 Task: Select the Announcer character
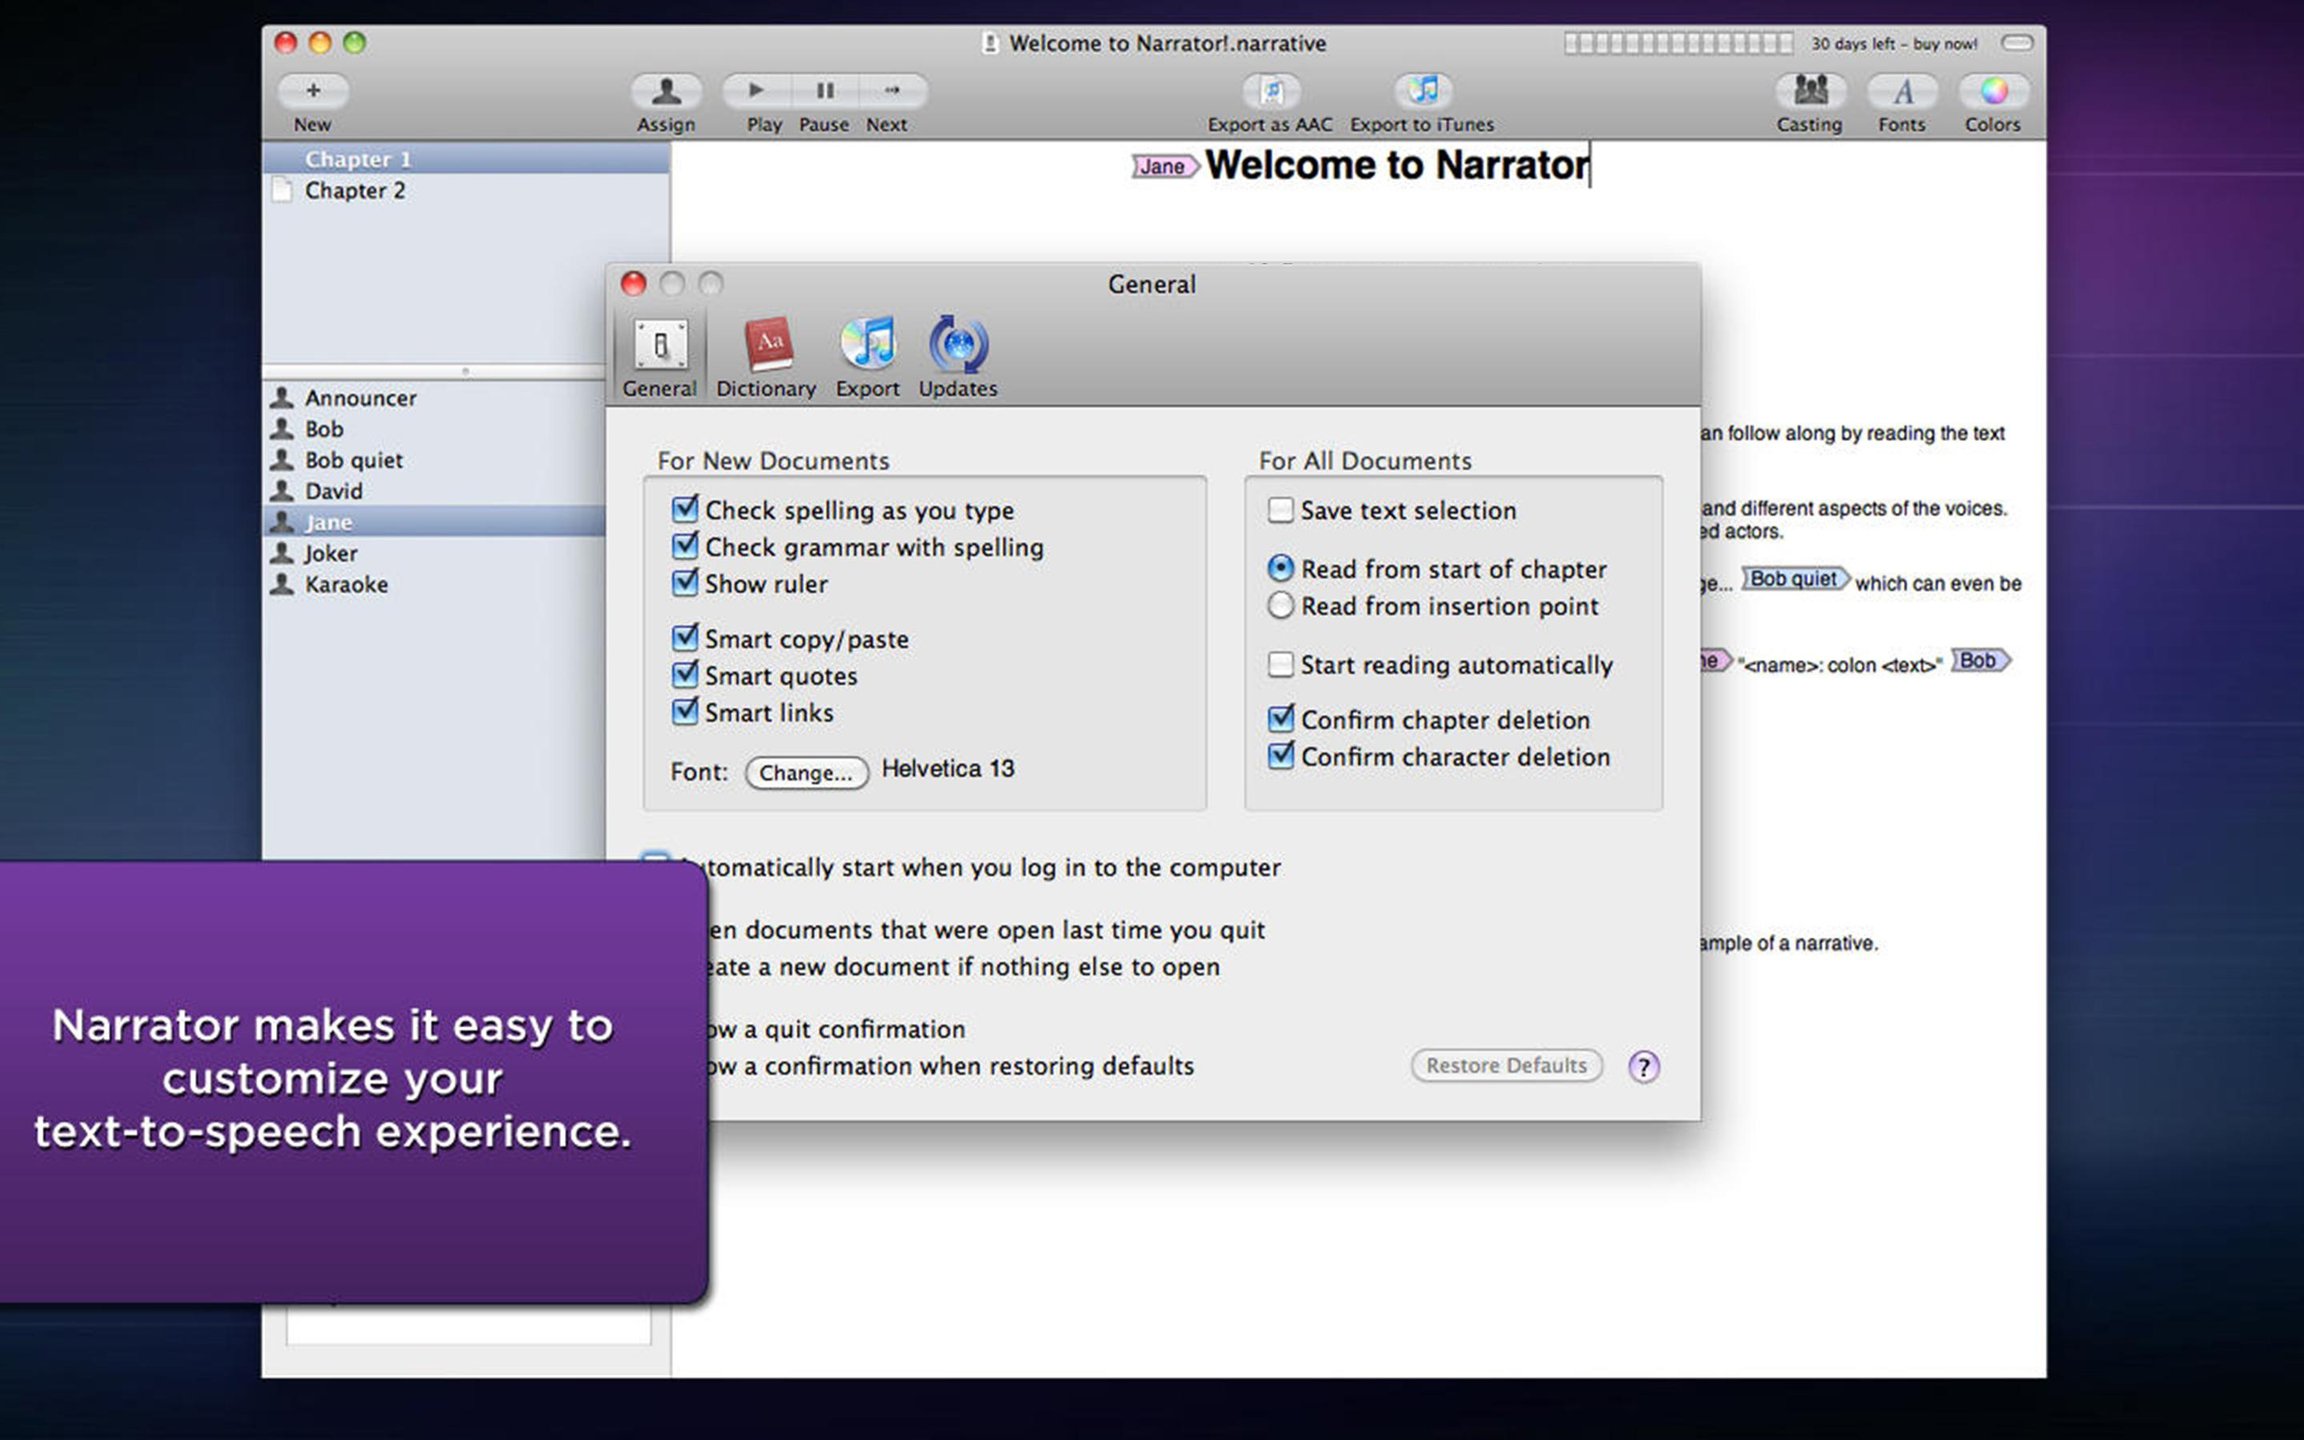(434, 398)
